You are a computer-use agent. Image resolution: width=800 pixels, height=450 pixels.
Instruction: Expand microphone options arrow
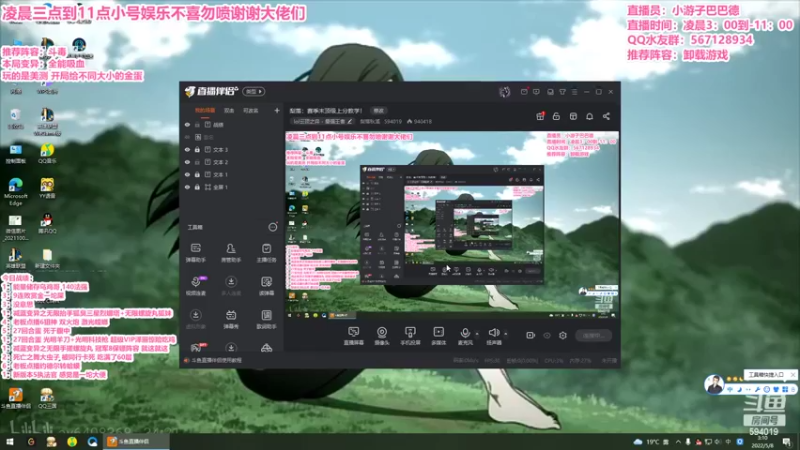pos(477,334)
